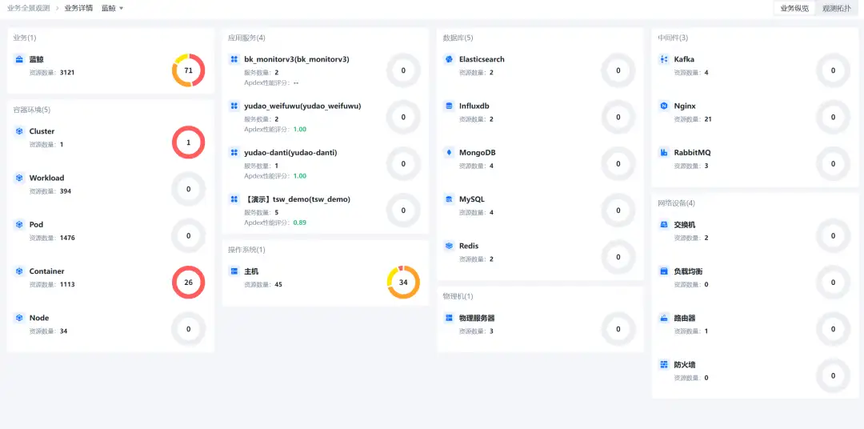Click the Container cube icon
864x429 pixels.
[19, 271]
